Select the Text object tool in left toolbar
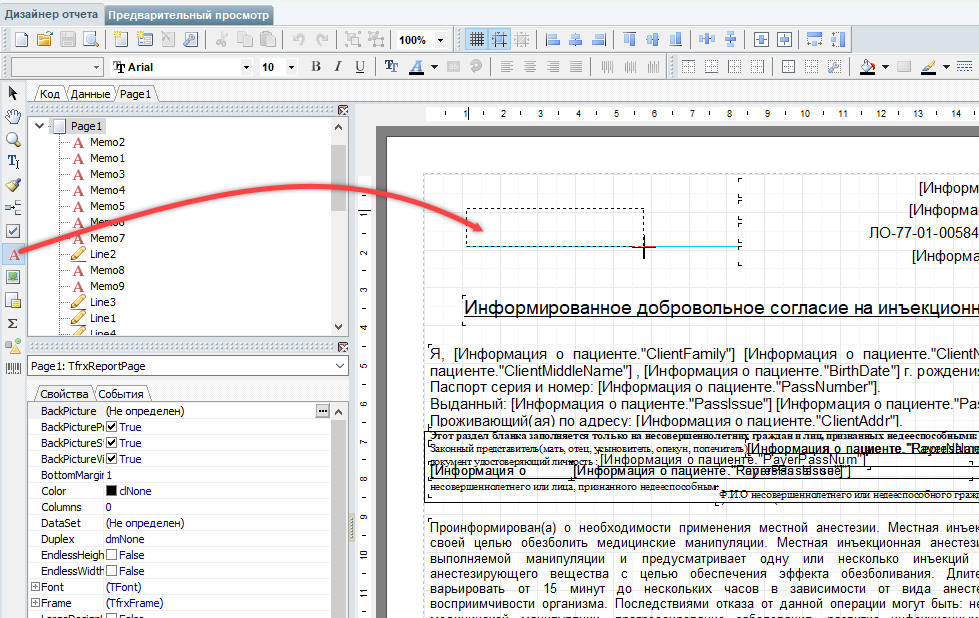 tap(14, 254)
